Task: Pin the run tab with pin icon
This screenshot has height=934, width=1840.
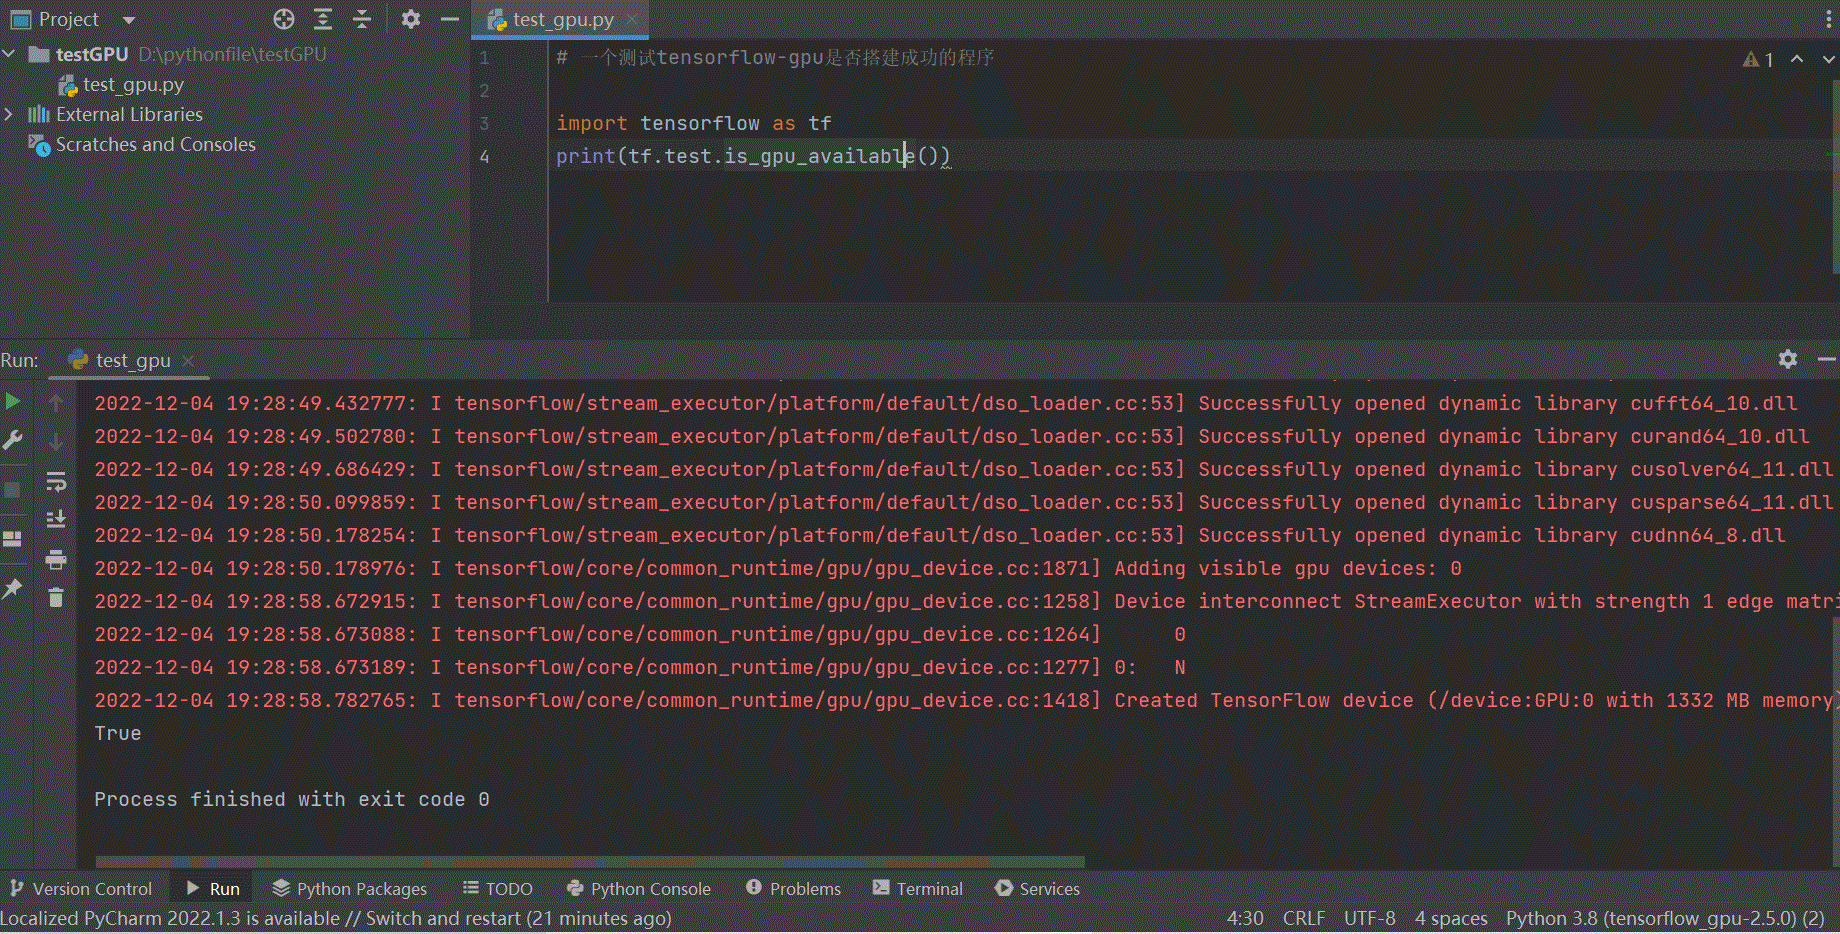Action: point(13,588)
